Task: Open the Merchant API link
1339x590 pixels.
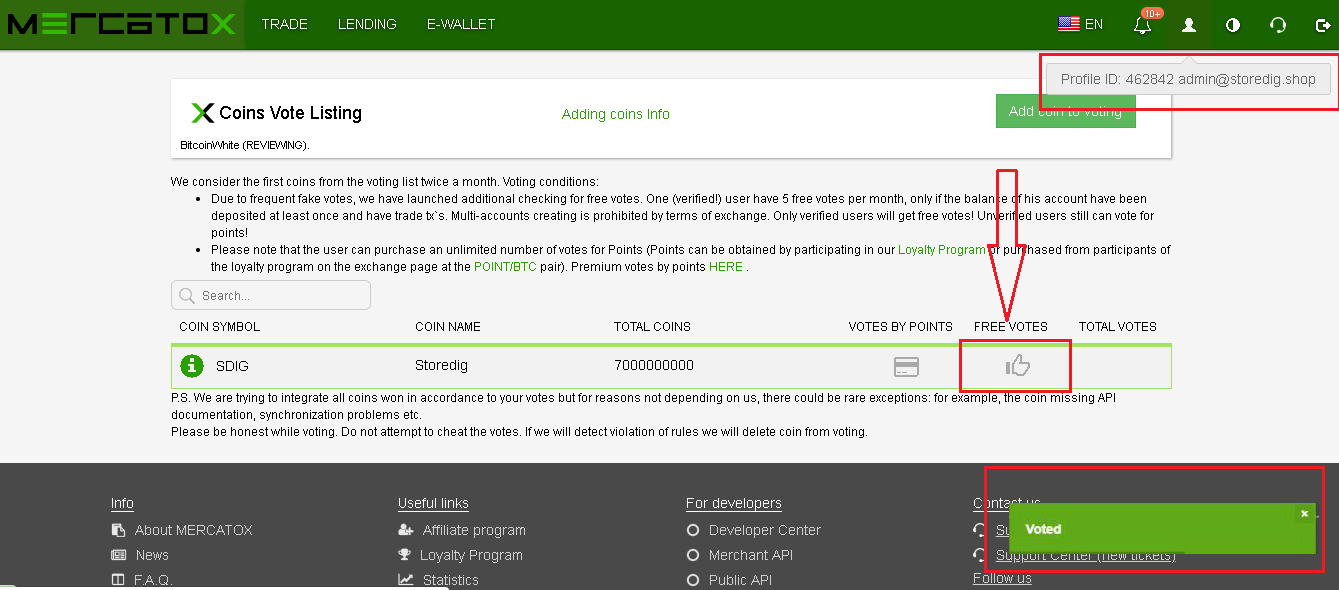Action: click(x=751, y=555)
